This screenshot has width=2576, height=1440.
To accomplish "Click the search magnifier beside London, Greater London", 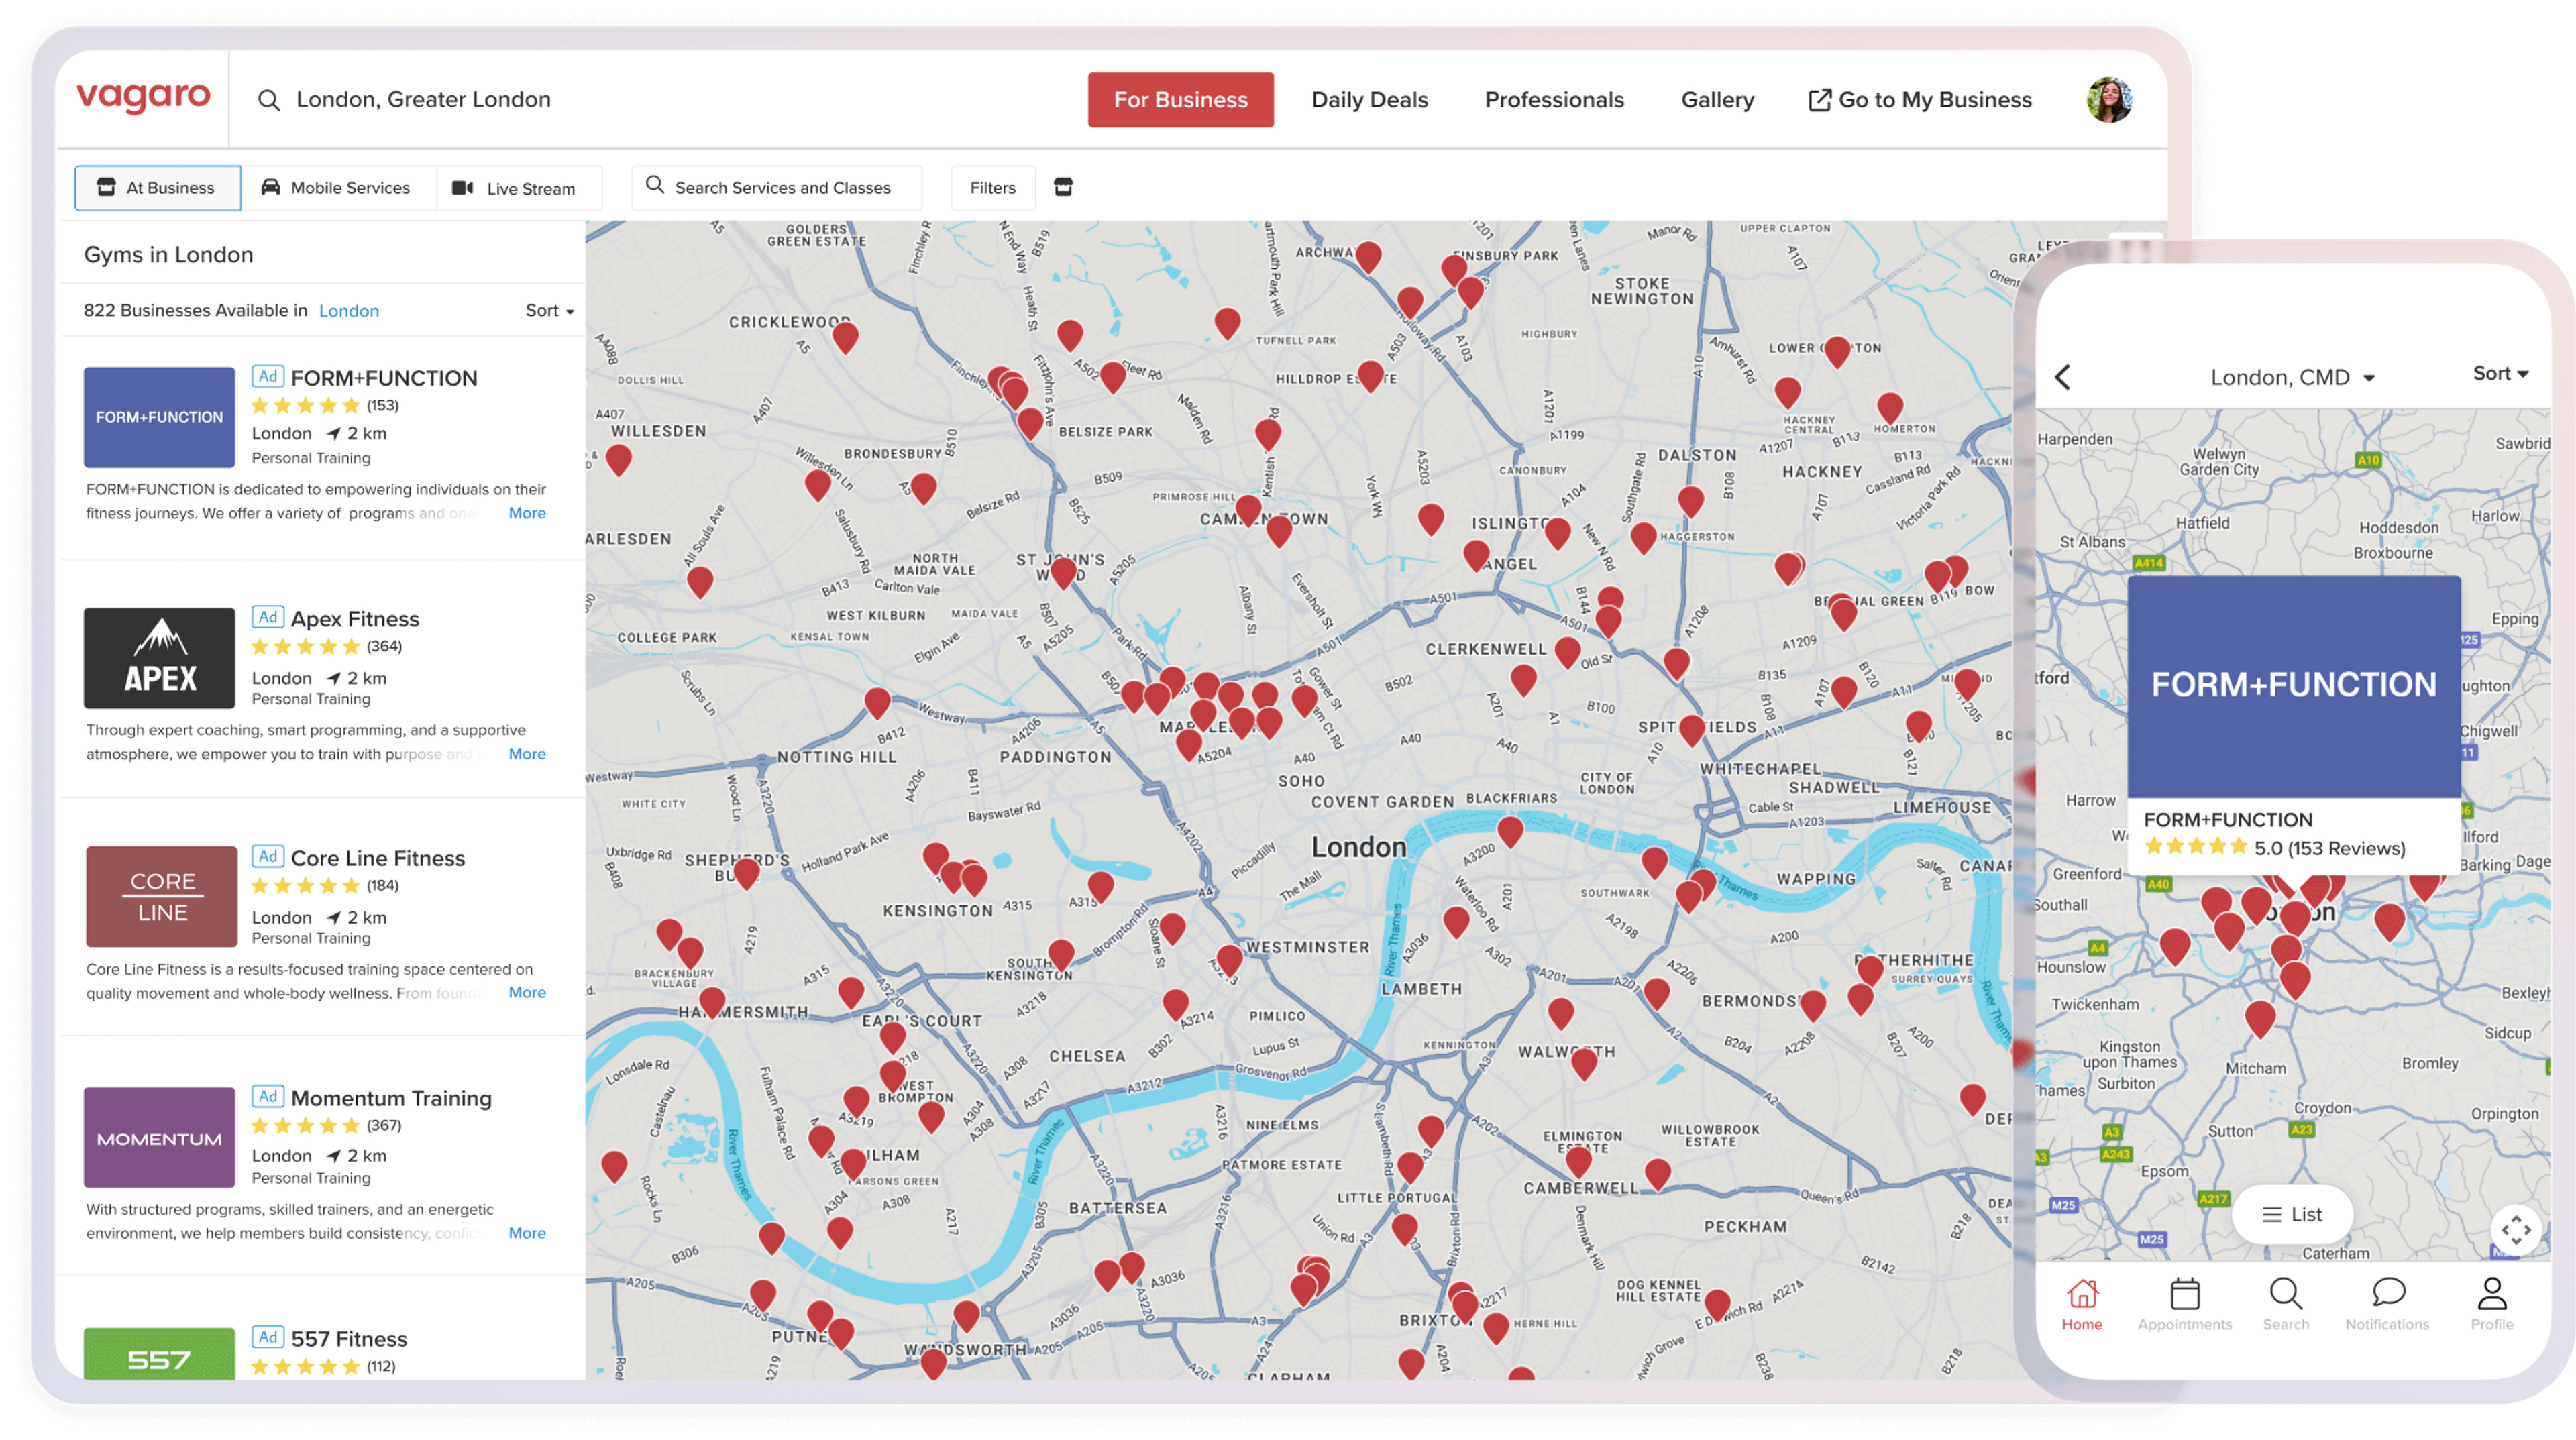I will pos(268,100).
